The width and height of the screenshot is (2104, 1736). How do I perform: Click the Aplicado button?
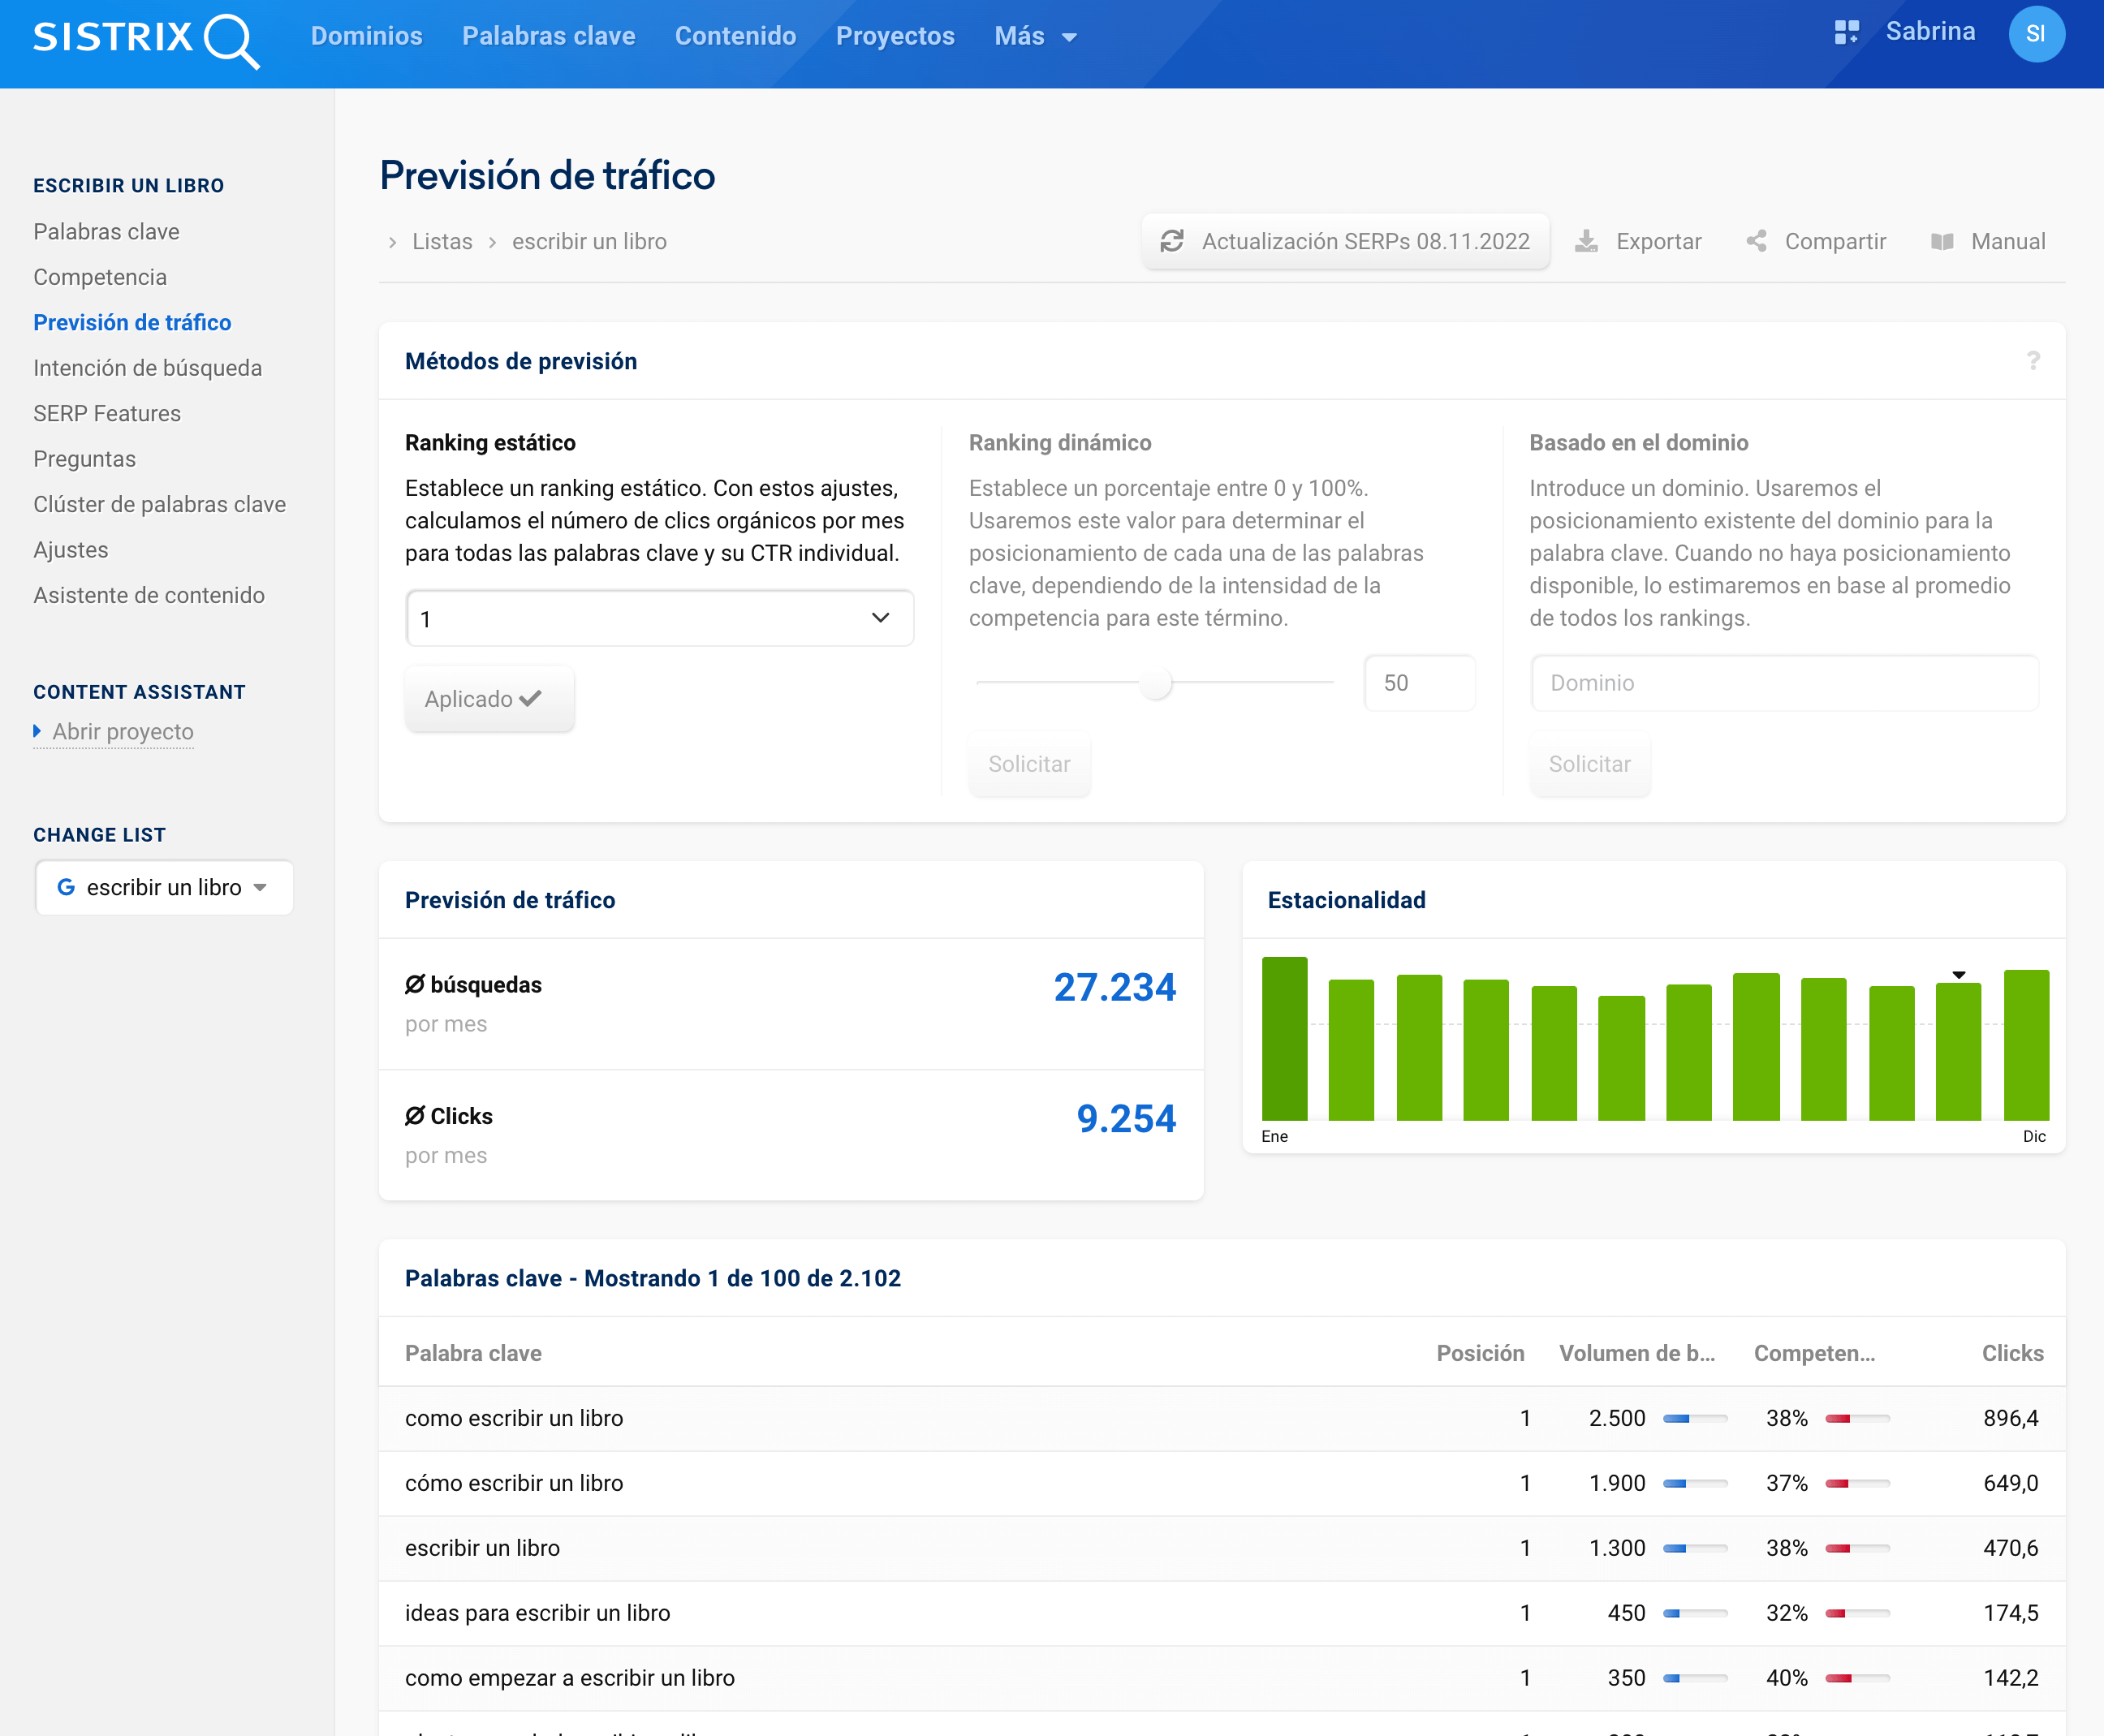(x=488, y=698)
